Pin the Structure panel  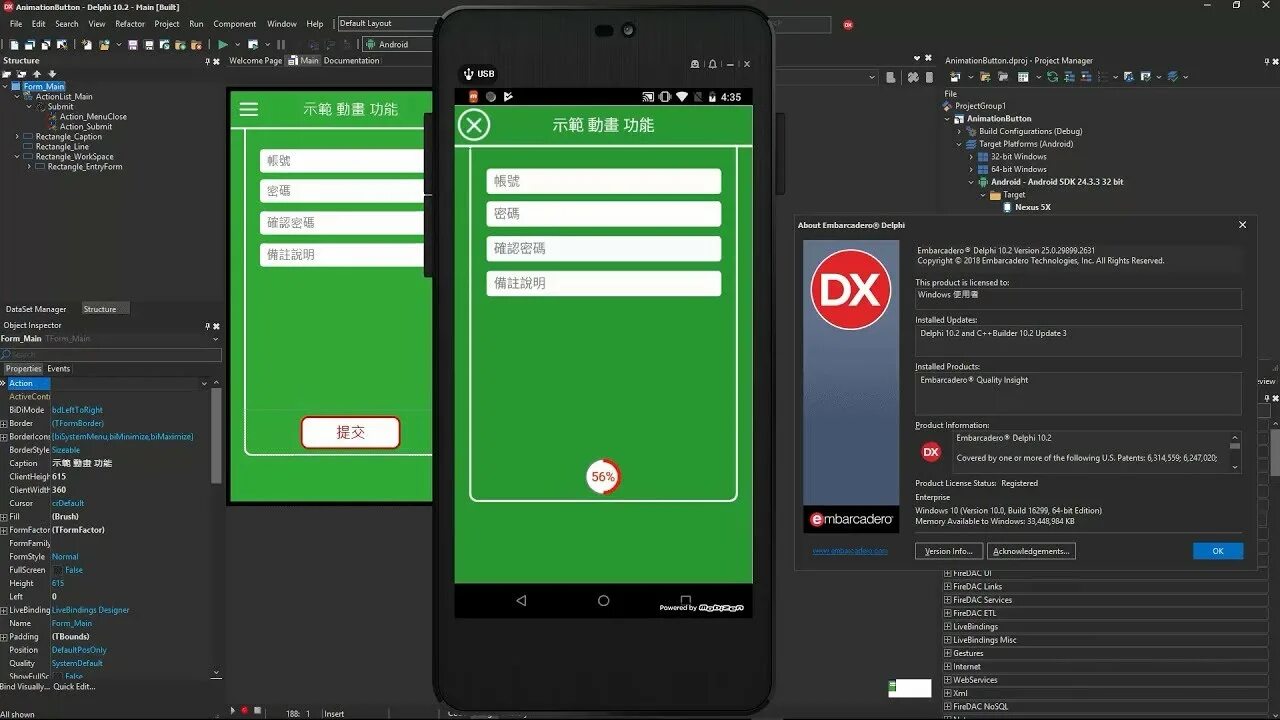(208, 61)
